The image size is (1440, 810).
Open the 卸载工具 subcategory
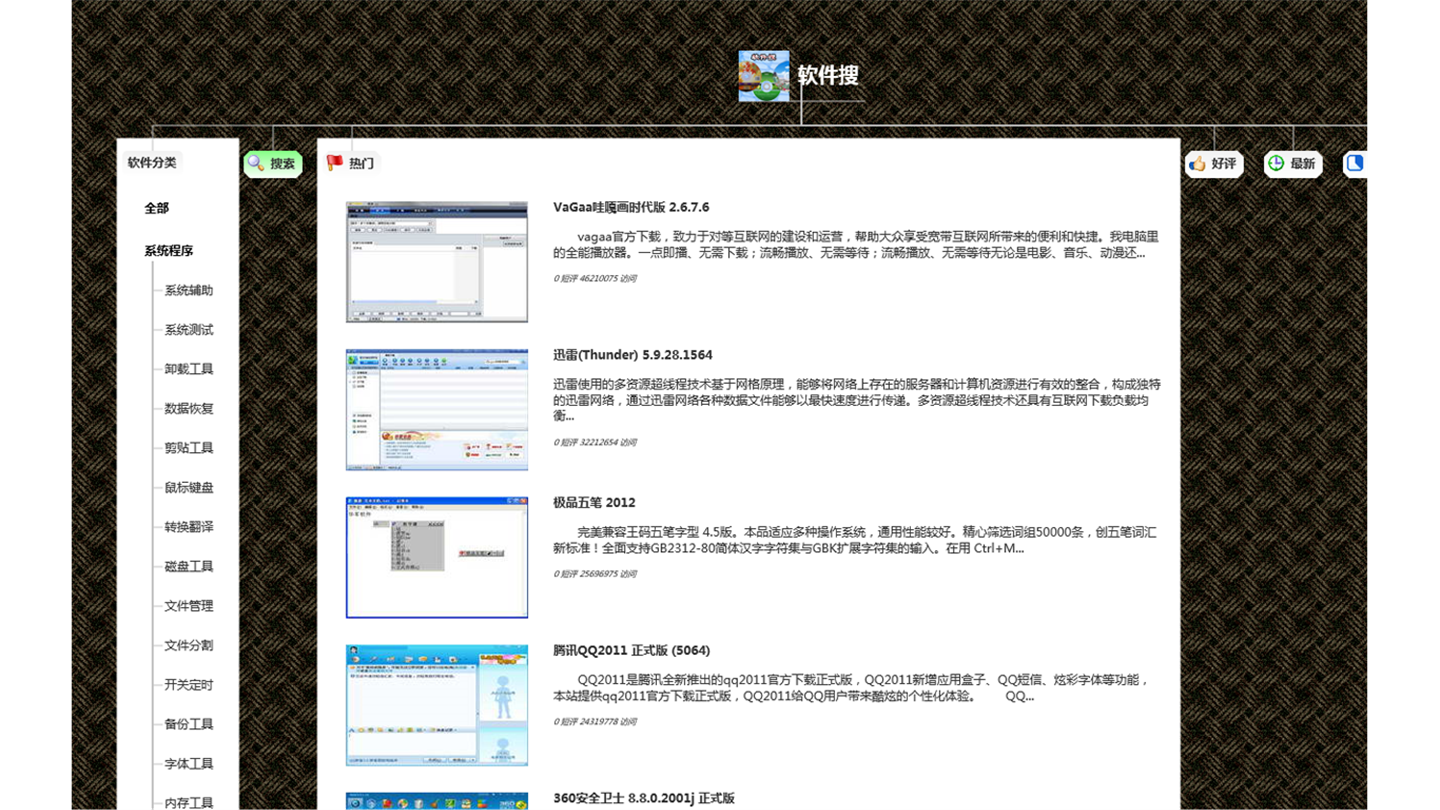pos(189,369)
